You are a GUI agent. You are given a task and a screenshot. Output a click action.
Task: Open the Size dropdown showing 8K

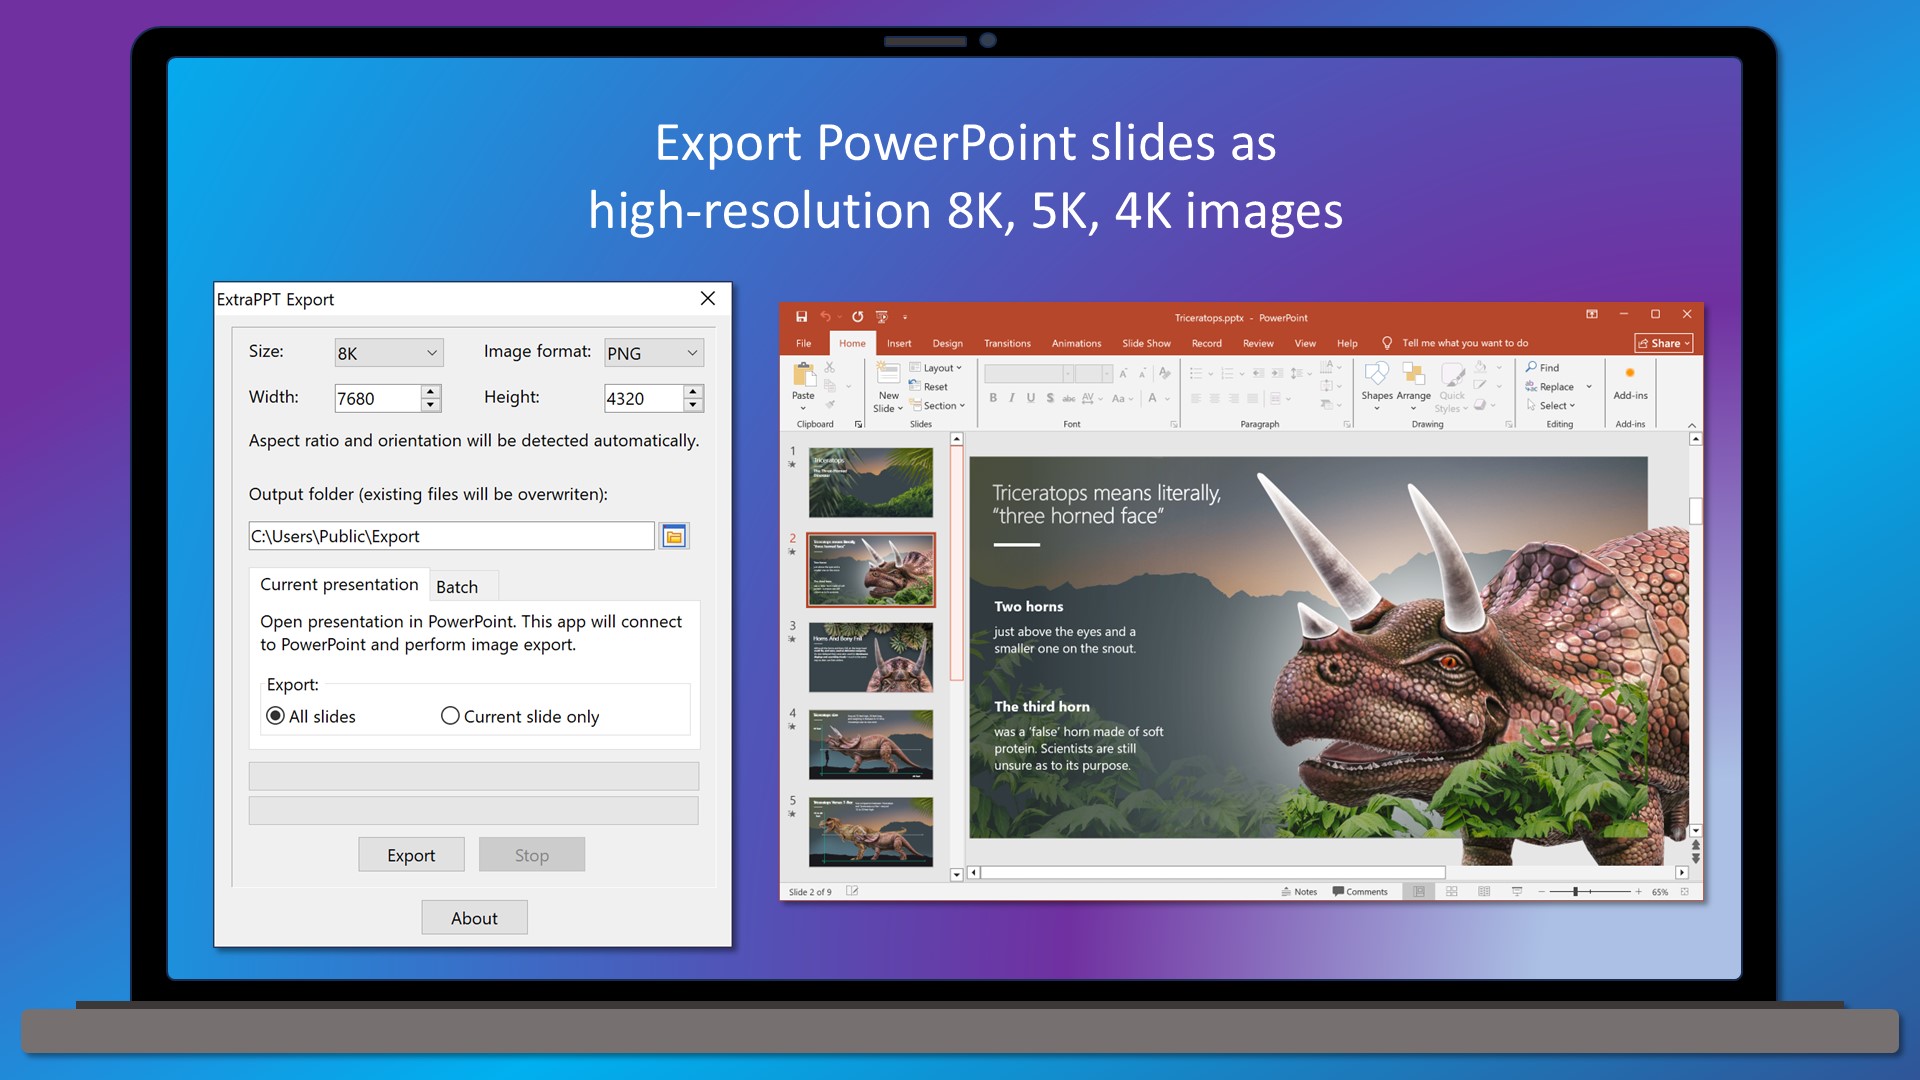(x=389, y=353)
